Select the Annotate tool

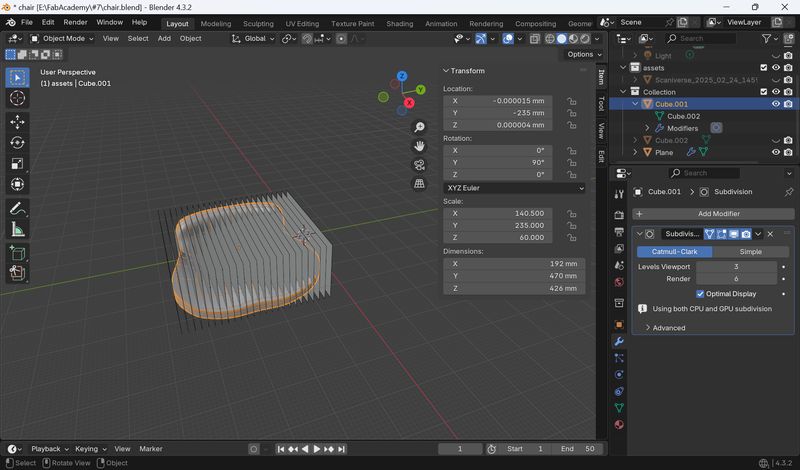(x=17, y=208)
